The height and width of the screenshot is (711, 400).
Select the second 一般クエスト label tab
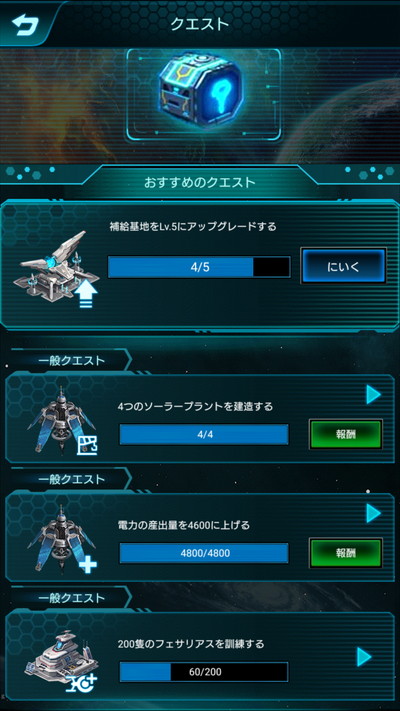[71, 479]
